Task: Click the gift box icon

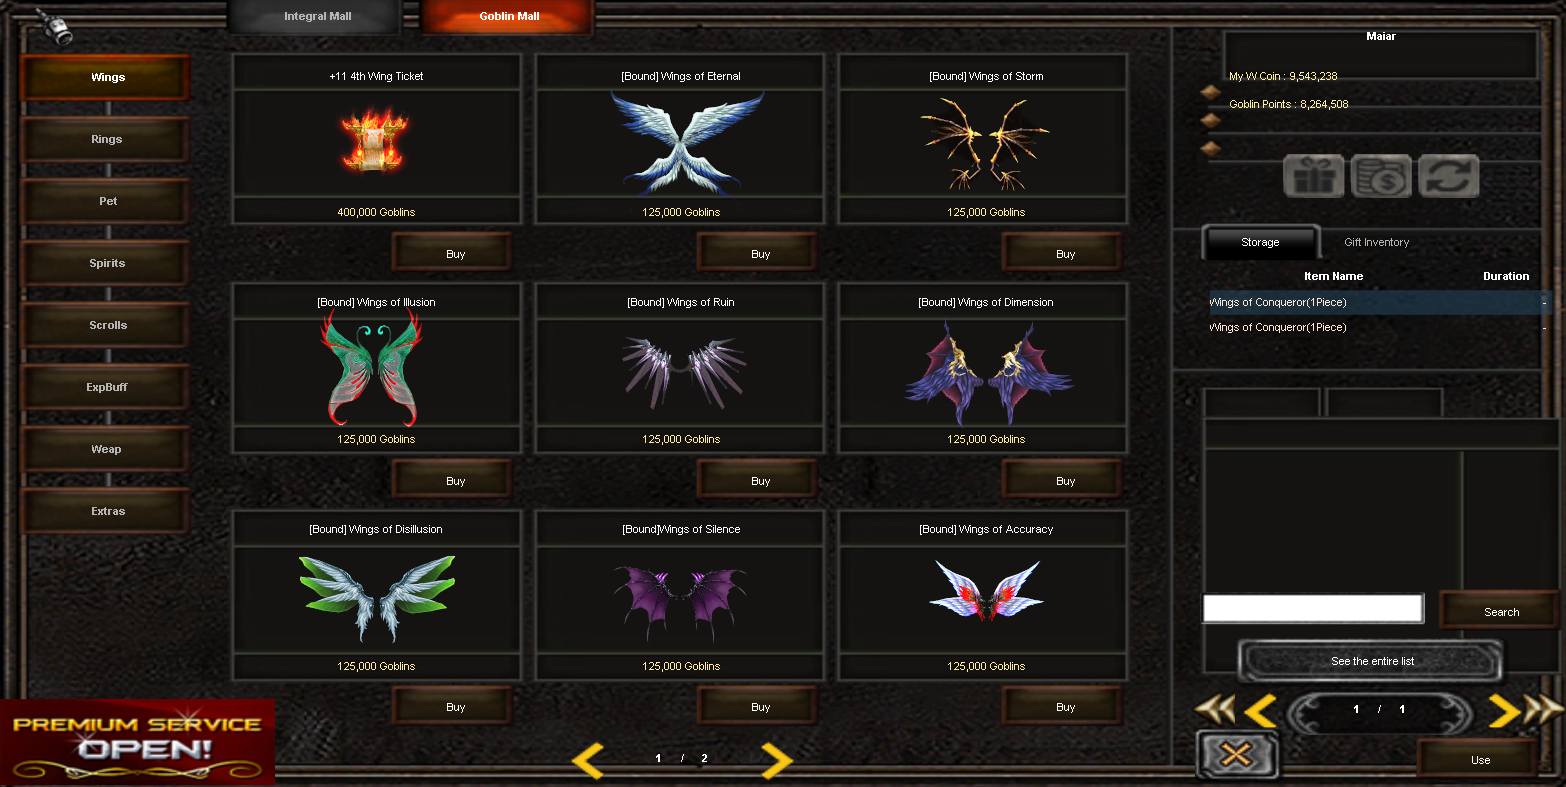Action: click(x=1313, y=177)
